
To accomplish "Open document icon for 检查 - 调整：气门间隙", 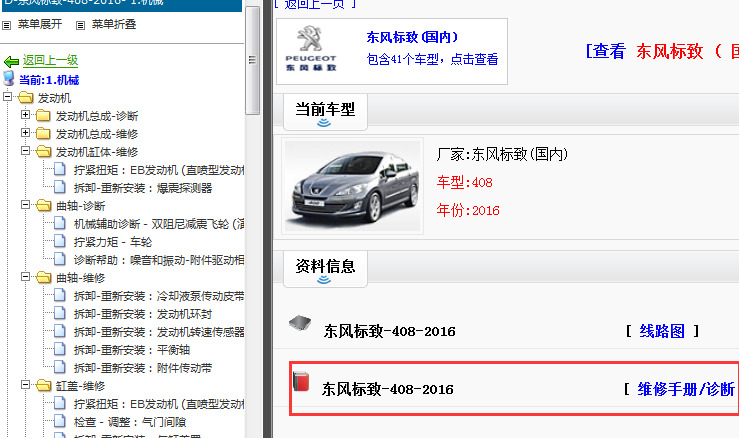I will pos(60,421).
